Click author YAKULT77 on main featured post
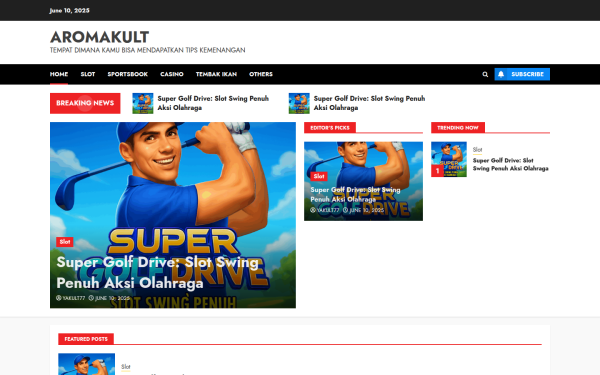 pyautogui.click(x=73, y=298)
